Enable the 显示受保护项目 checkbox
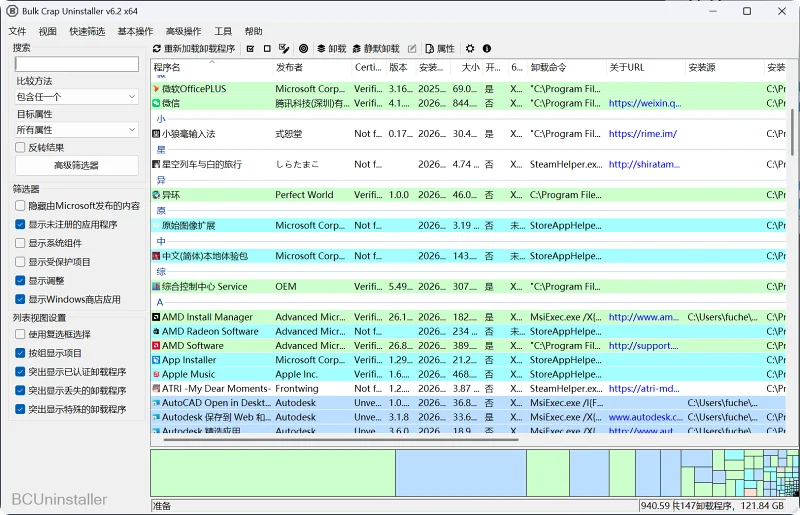Viewport: 800px width, 515px height. tap(20, 262)
